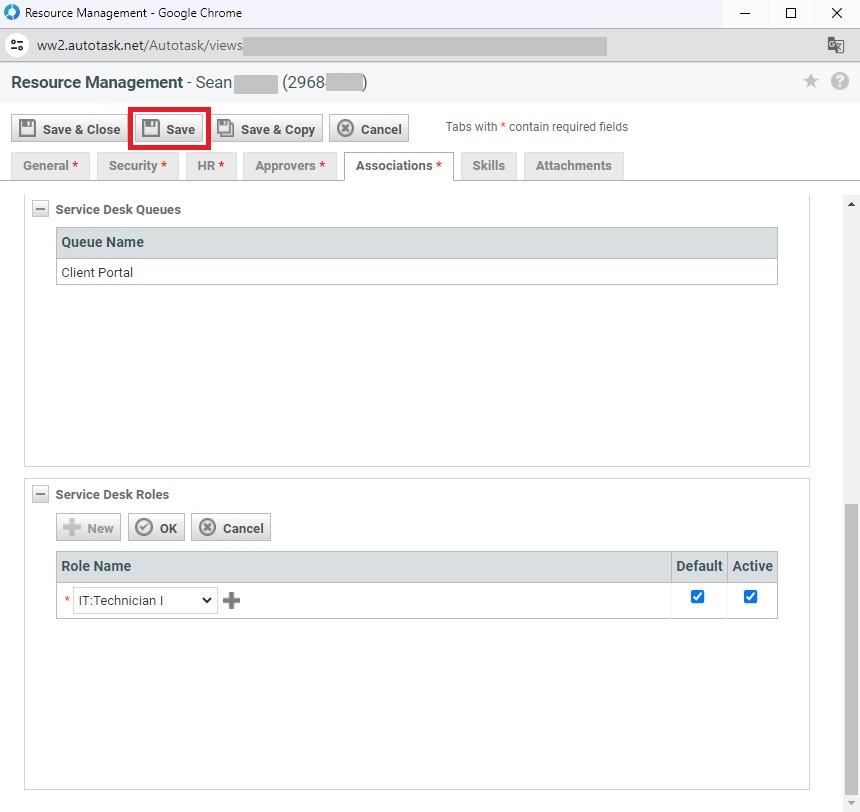
Task: Click Save & Close floppy disk button
Action: pos(70,129)
